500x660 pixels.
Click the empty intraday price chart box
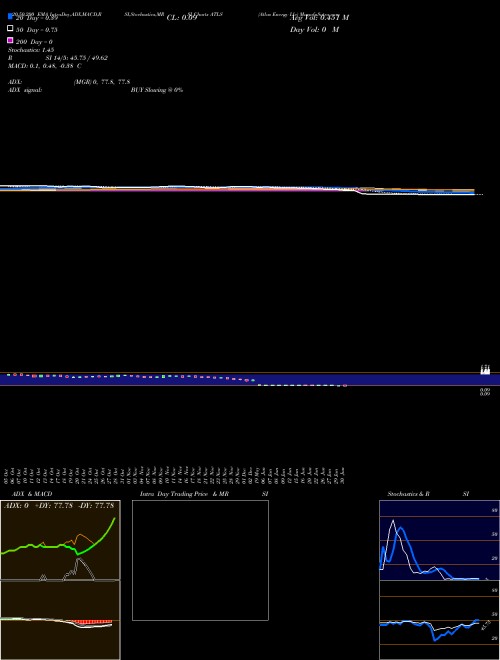[200, 560]
